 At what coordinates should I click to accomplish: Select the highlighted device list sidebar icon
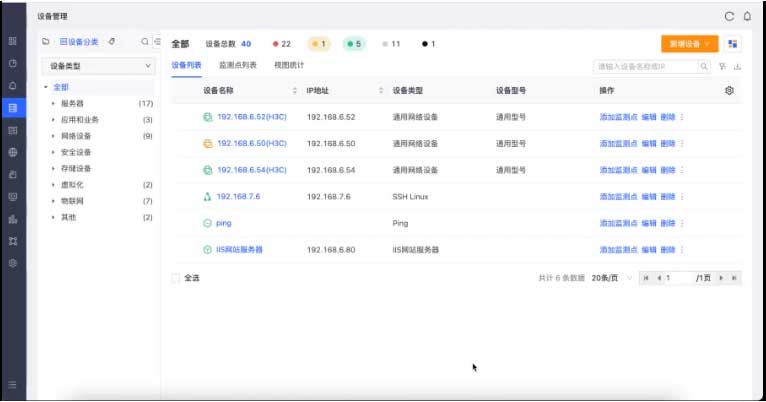point(13,108)
